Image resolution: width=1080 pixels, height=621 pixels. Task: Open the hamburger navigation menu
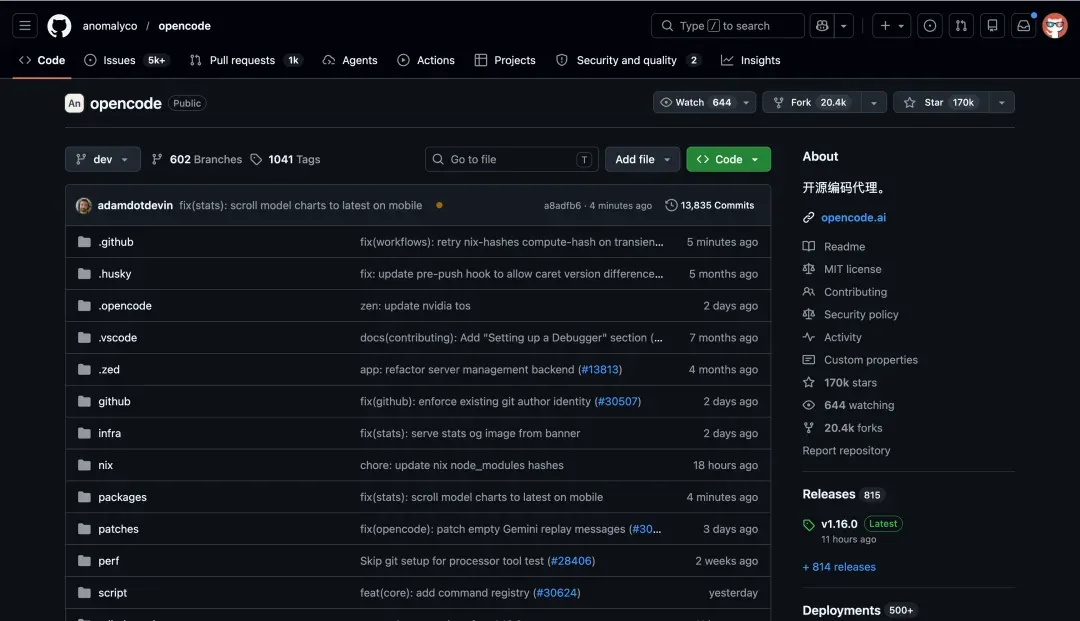(x=25, y=26)
